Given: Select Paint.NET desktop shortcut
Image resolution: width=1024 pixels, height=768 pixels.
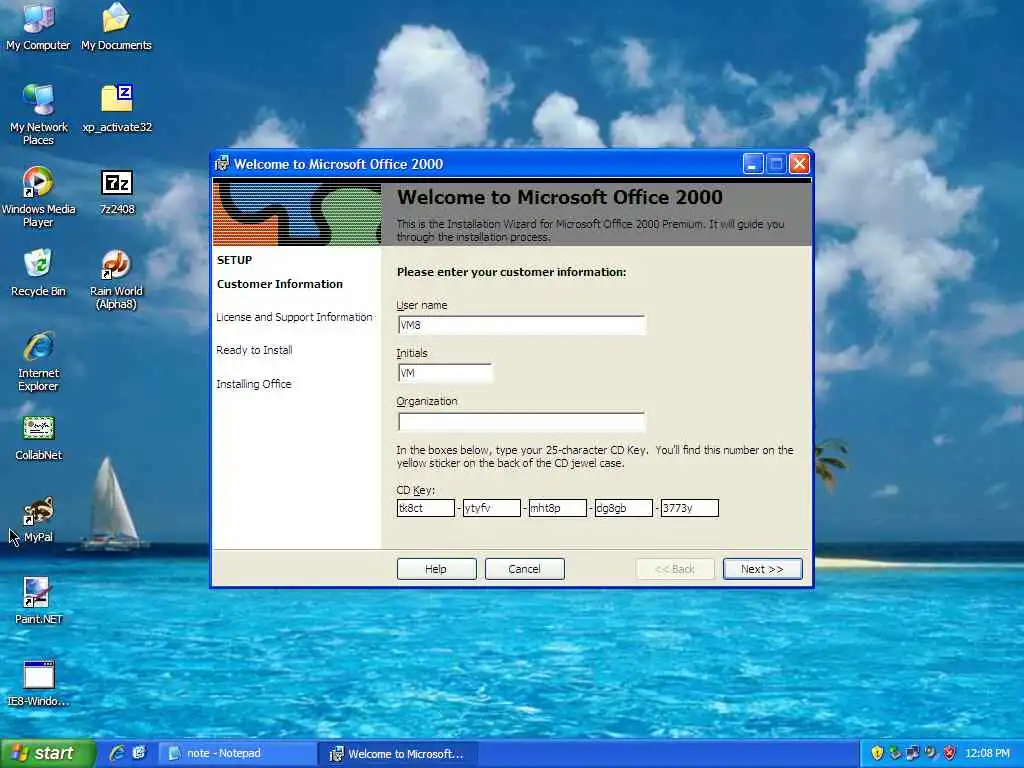Looking at the screenshot, I should coord(39,601).
